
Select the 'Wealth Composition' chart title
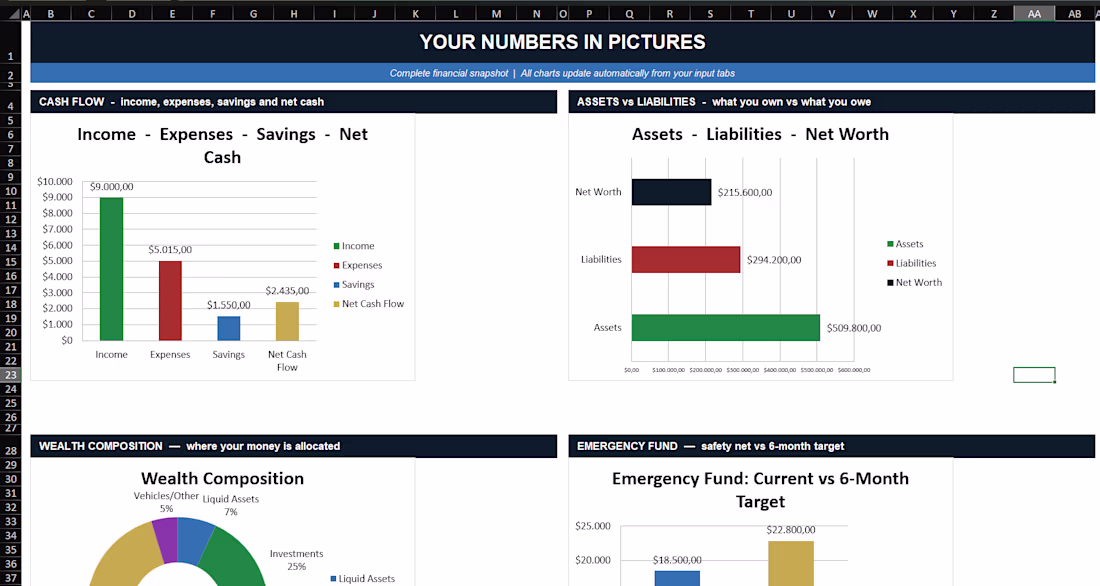pos(222,479)
